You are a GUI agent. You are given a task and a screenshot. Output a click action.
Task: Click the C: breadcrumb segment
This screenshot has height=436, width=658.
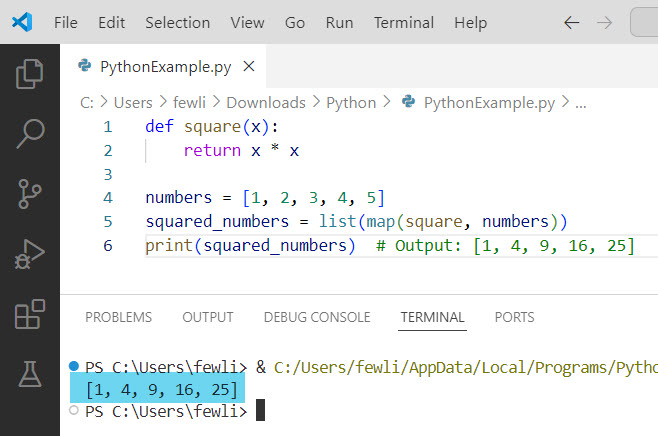87,103
